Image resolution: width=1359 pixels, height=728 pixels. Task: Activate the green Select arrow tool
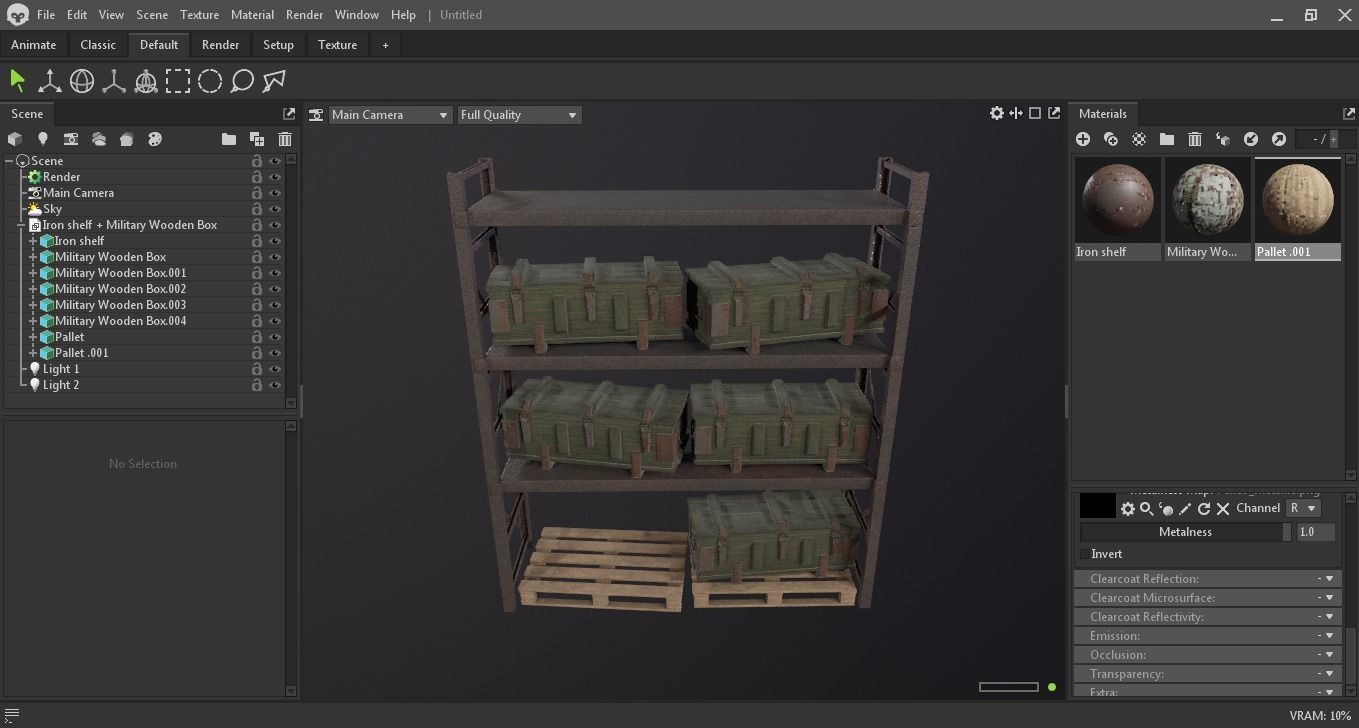tap(17, 81)
